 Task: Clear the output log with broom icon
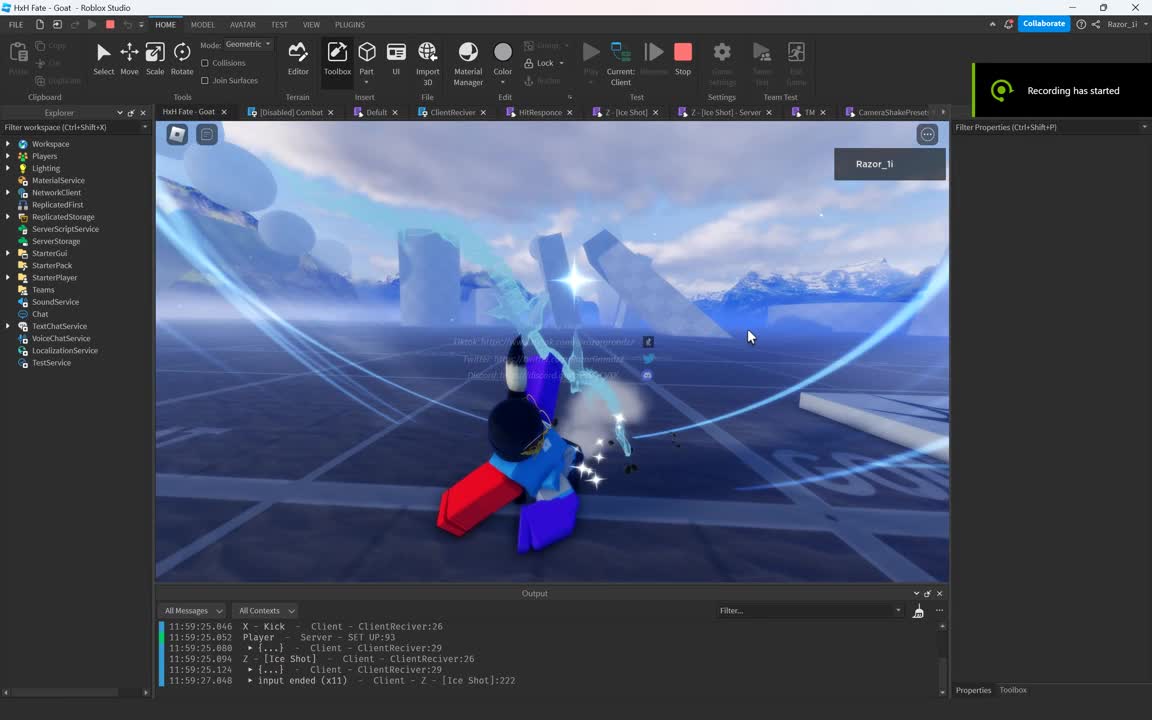pos(918,611)
